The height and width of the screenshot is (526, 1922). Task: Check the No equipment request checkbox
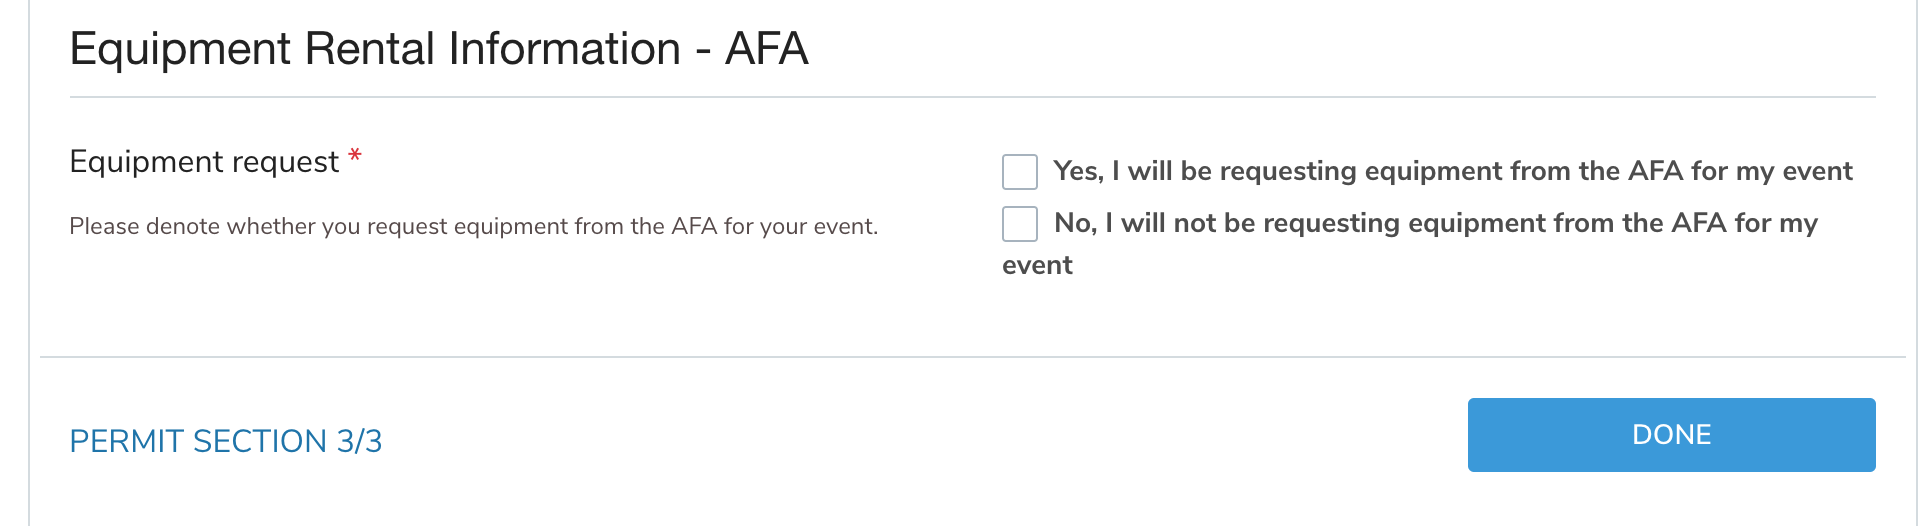coord(1020,224)
